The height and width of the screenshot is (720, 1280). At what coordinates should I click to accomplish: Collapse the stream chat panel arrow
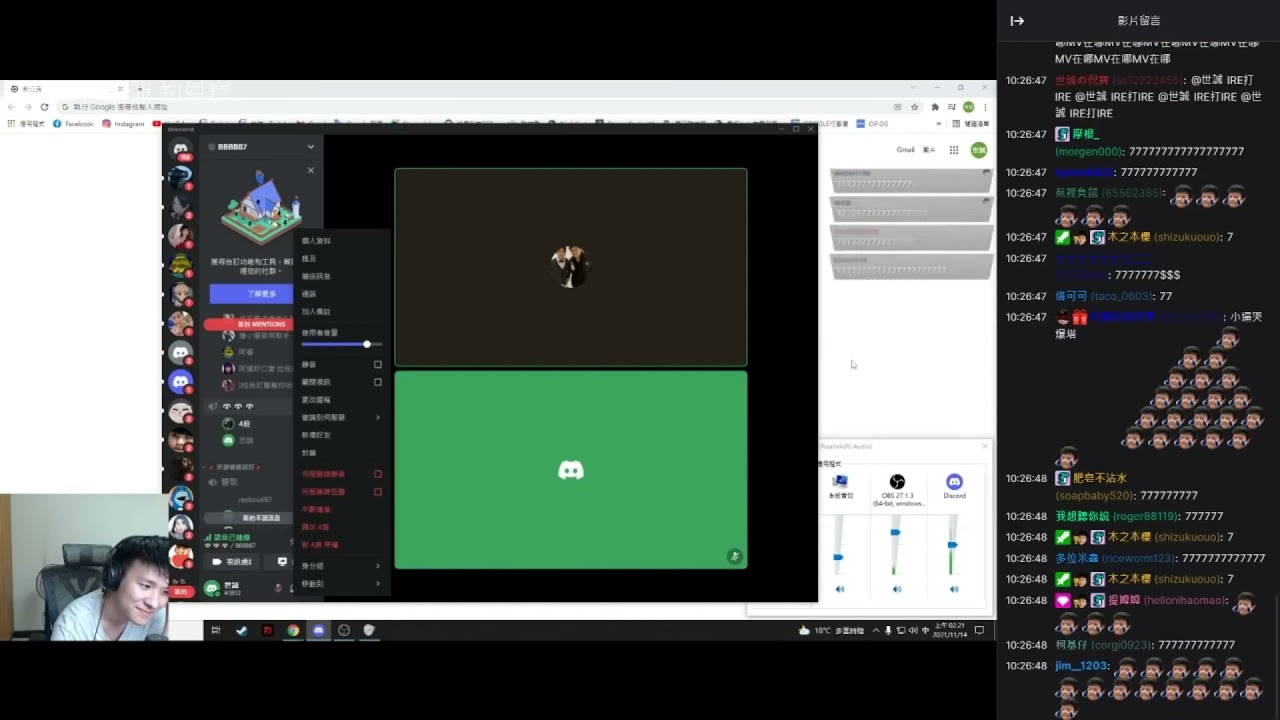[x=1017, y=21]
